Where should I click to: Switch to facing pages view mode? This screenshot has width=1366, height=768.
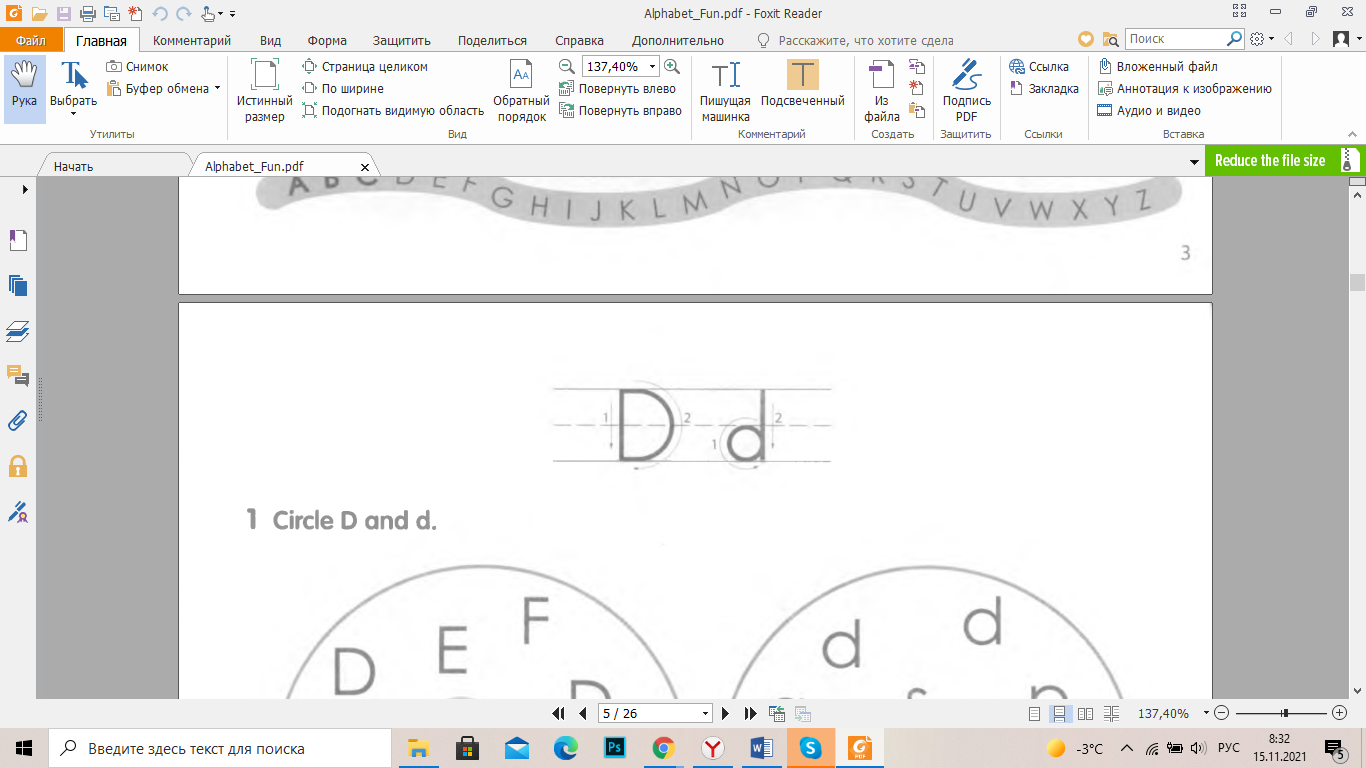tap(1086, 713)
